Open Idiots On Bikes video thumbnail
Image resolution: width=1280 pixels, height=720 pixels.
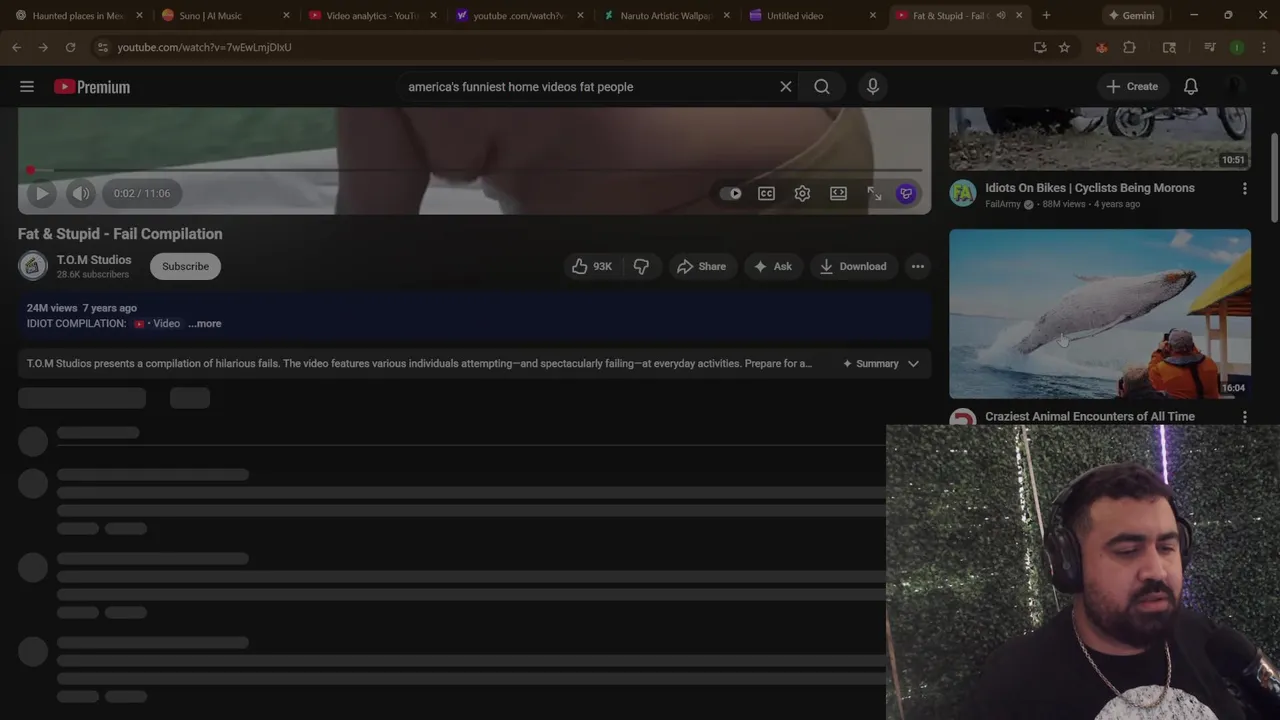click(1100, 138)
